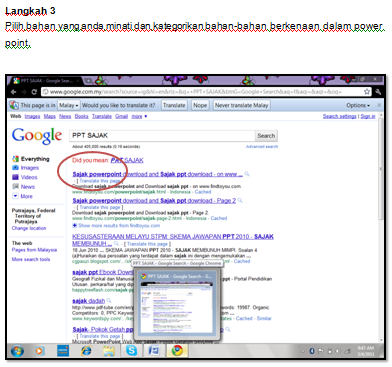Click the PPT SAJAK search field
Viewport: 392px width, 367px height.
[x=162, y=136]
